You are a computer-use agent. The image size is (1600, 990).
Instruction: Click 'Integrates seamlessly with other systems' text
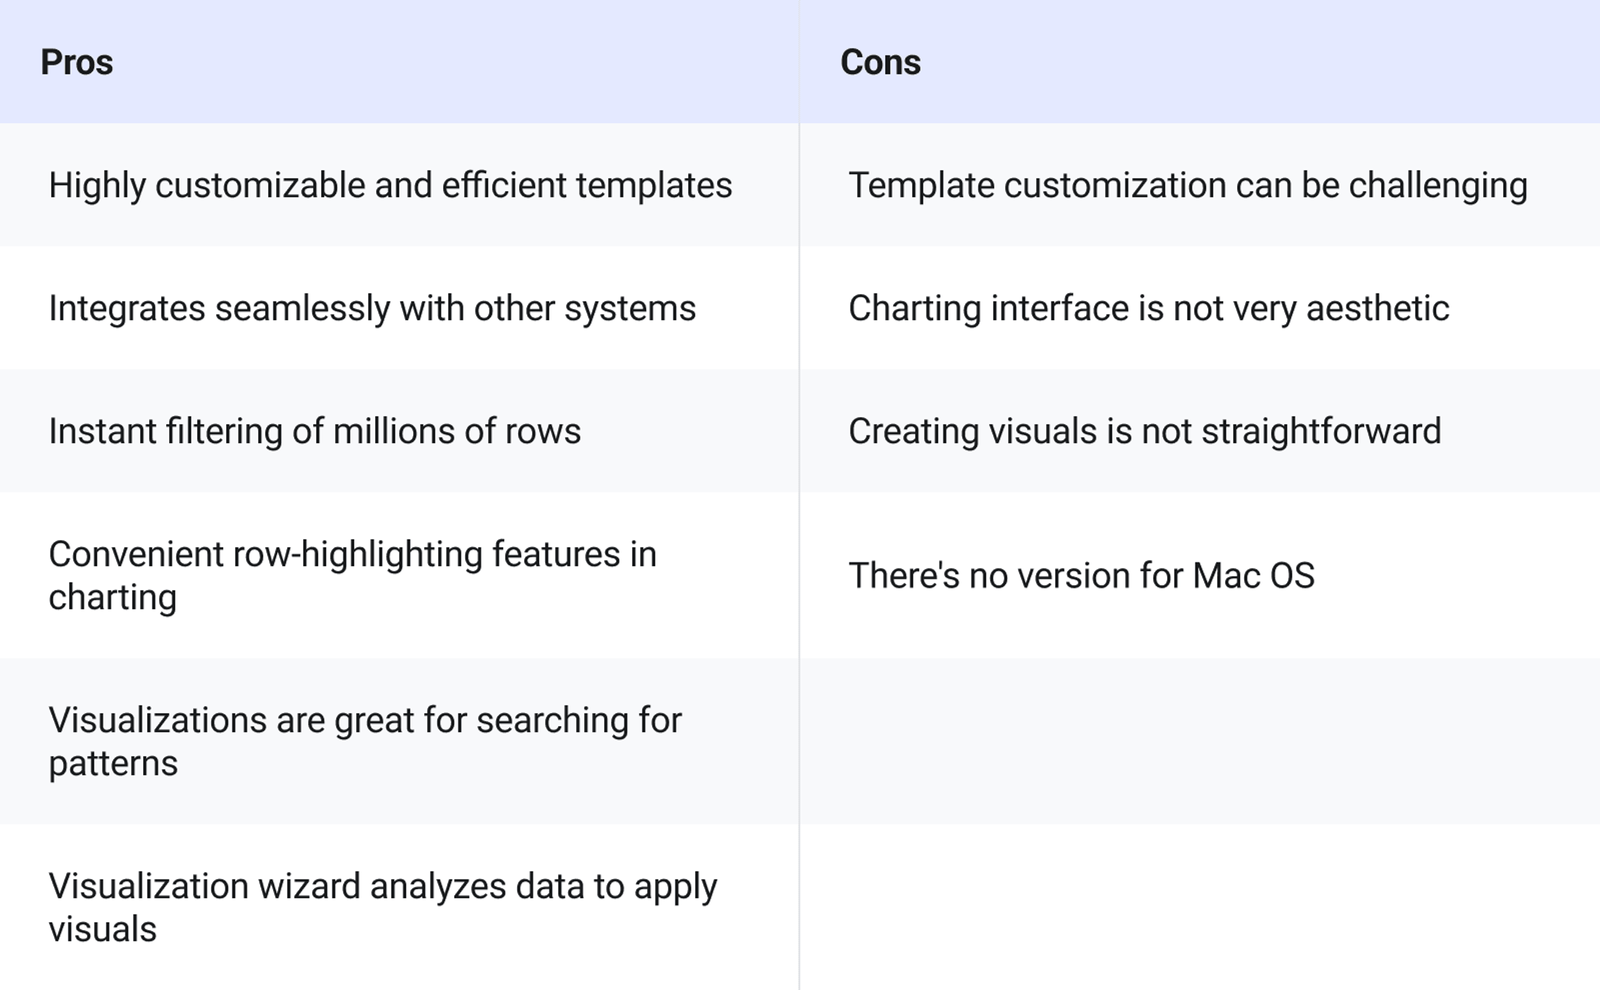(372, 308)
